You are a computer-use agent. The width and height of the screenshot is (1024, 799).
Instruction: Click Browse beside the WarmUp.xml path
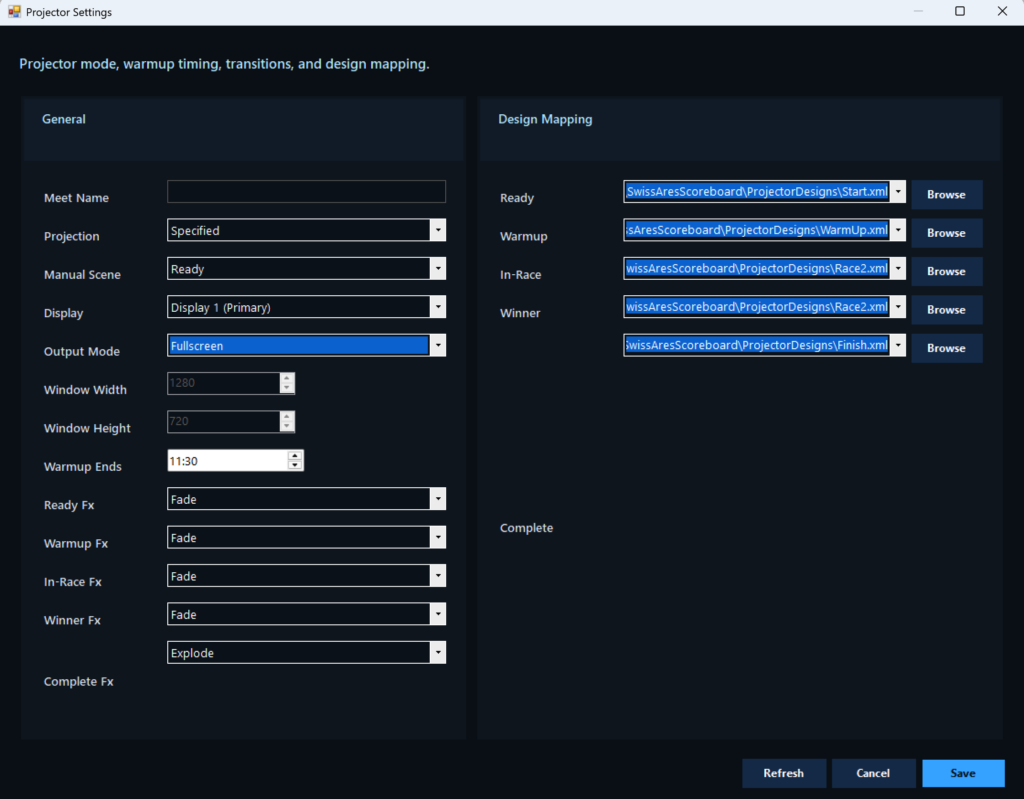[946, 233]
